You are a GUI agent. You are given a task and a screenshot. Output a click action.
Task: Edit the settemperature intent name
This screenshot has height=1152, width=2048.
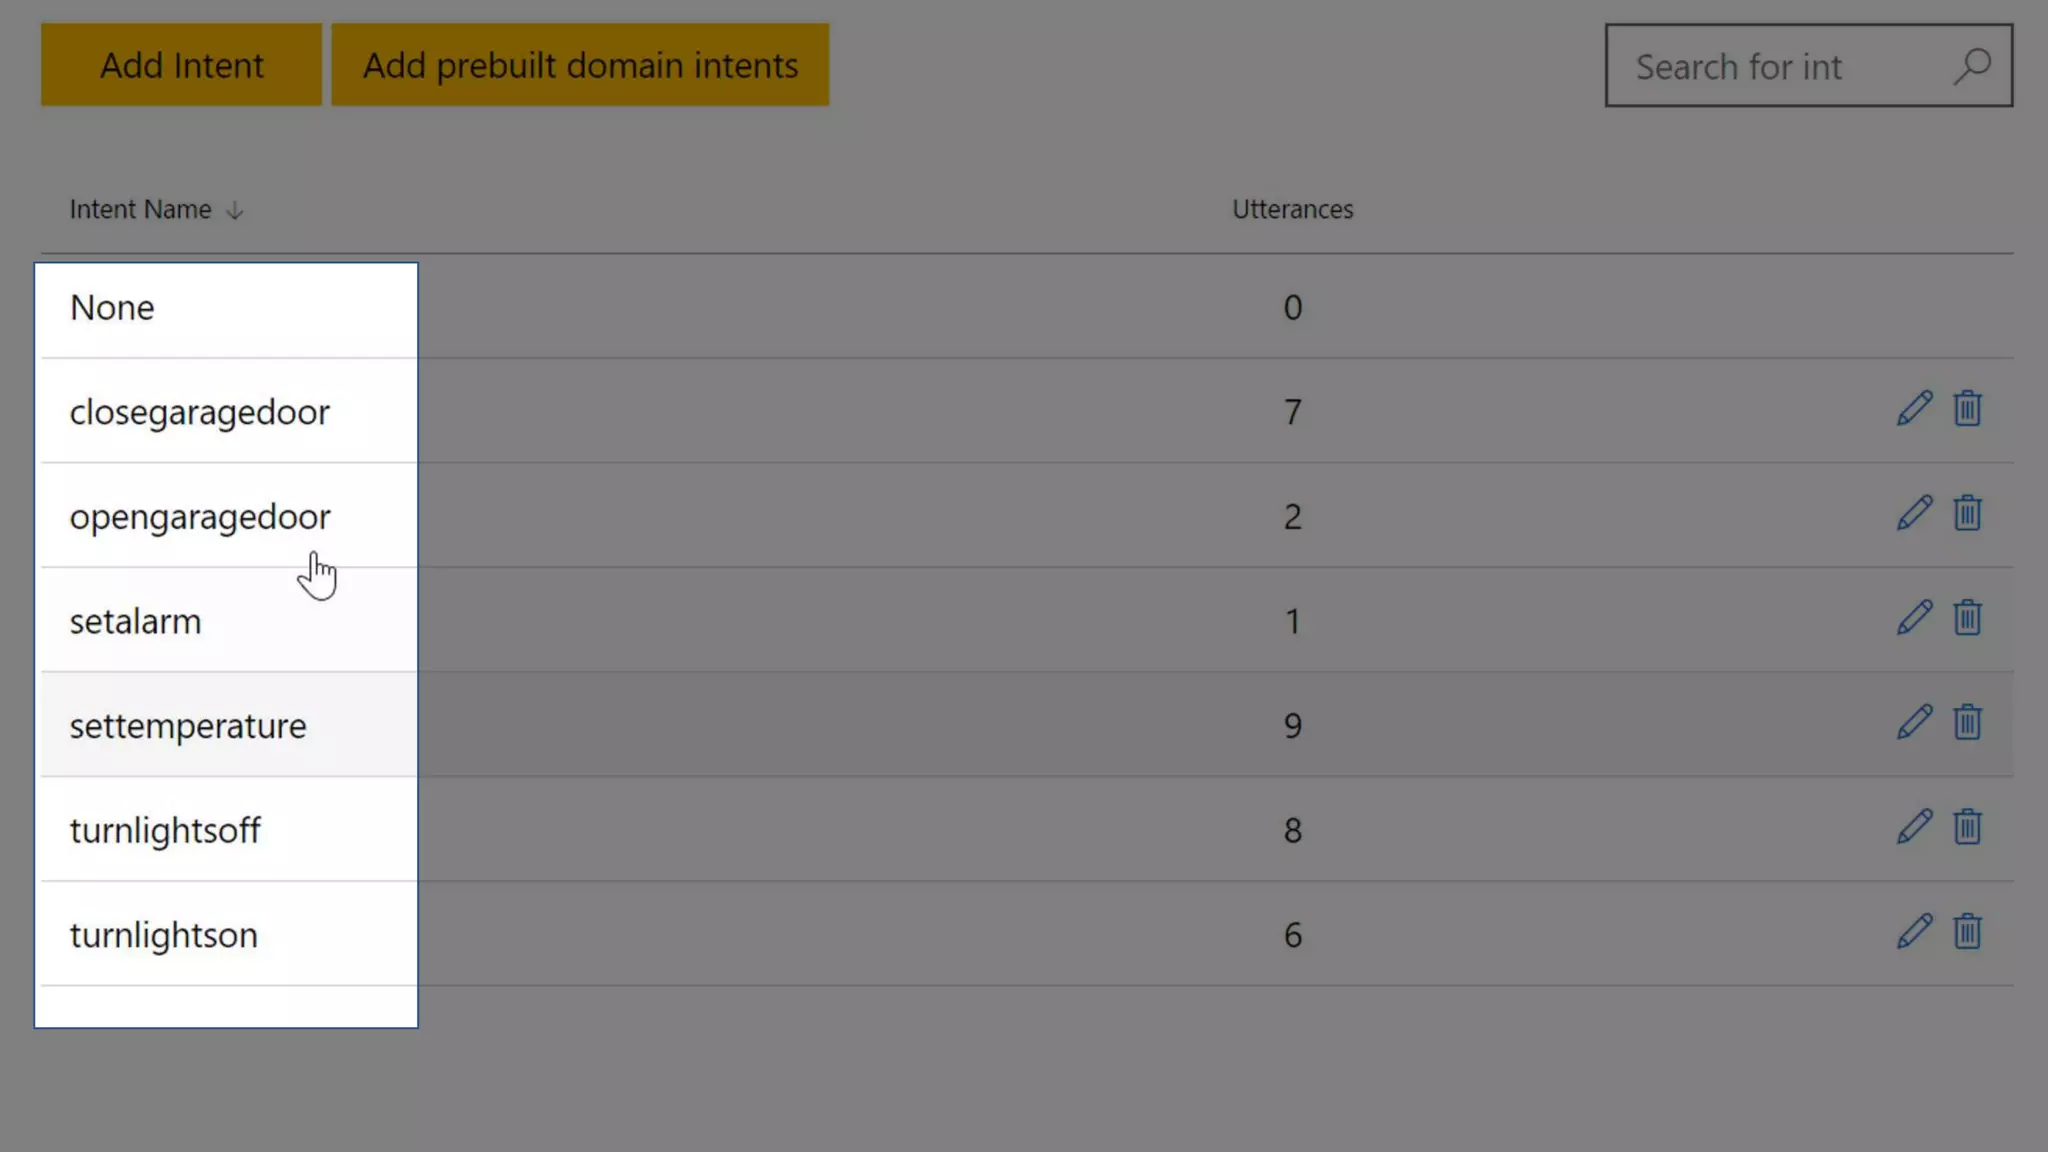(1914, 723)
